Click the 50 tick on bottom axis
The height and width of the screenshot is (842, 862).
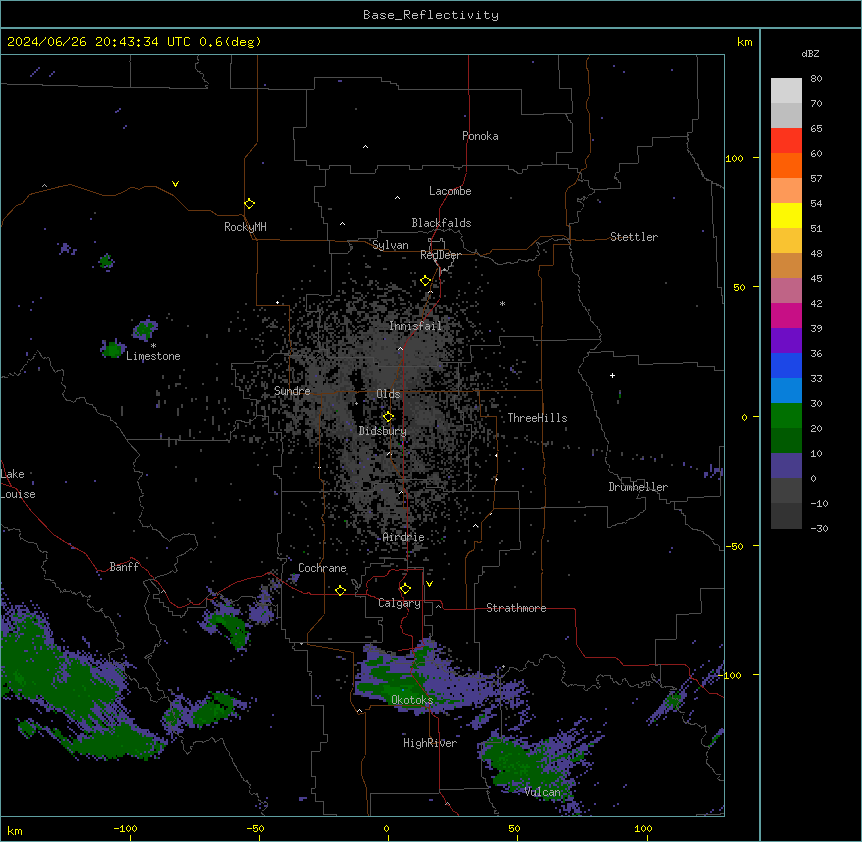[x=514, y=828]
